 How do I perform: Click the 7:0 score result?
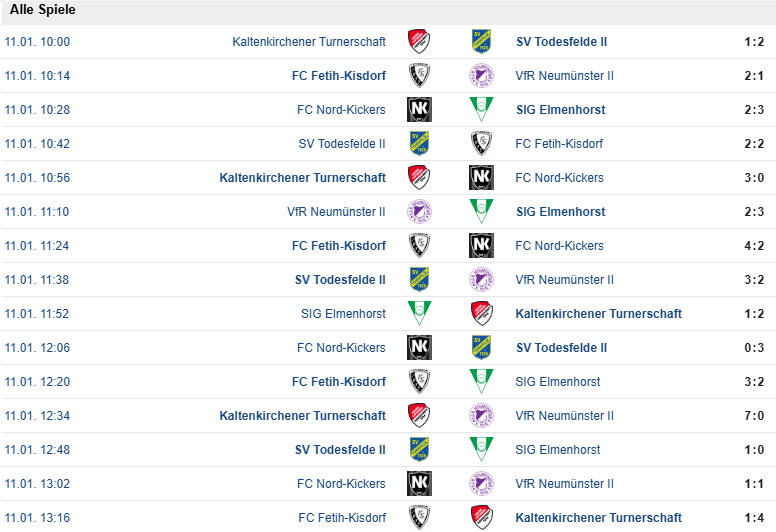[754, 416]
